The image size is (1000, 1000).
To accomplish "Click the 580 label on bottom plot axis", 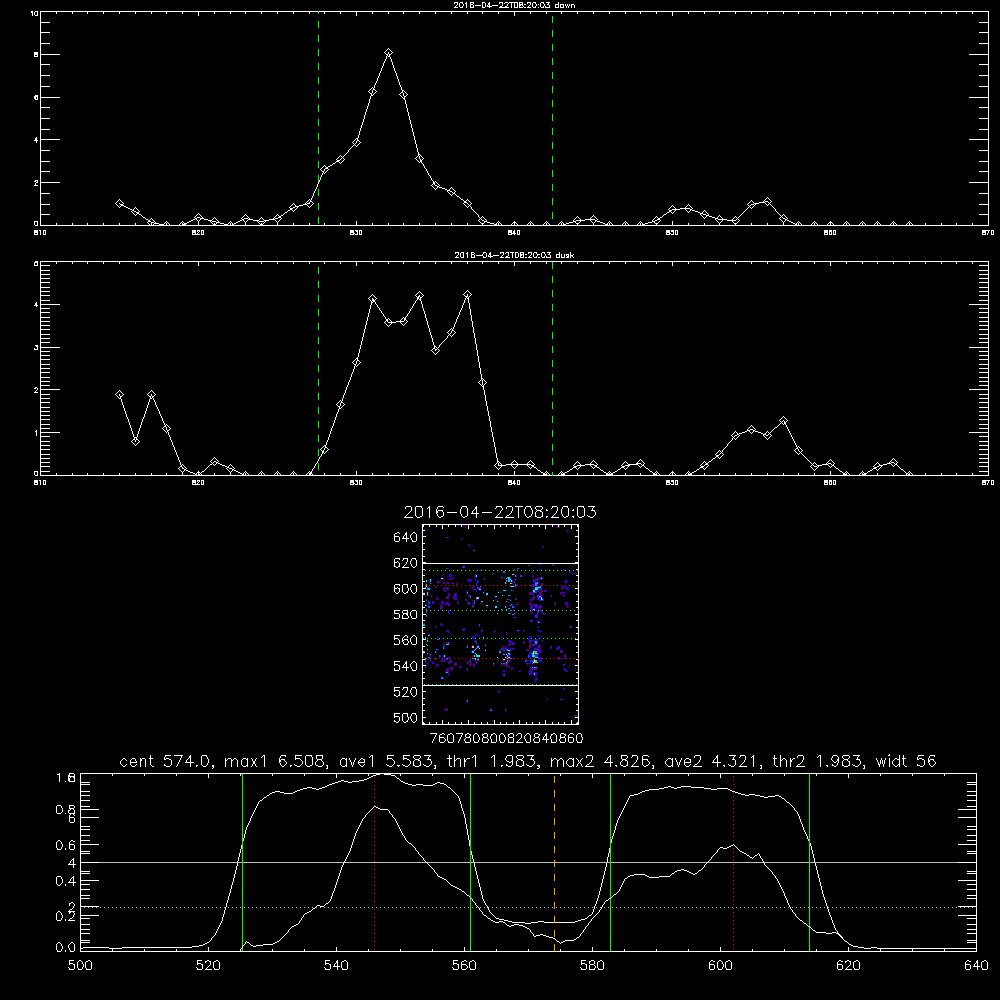I will [x=592, y=966].
